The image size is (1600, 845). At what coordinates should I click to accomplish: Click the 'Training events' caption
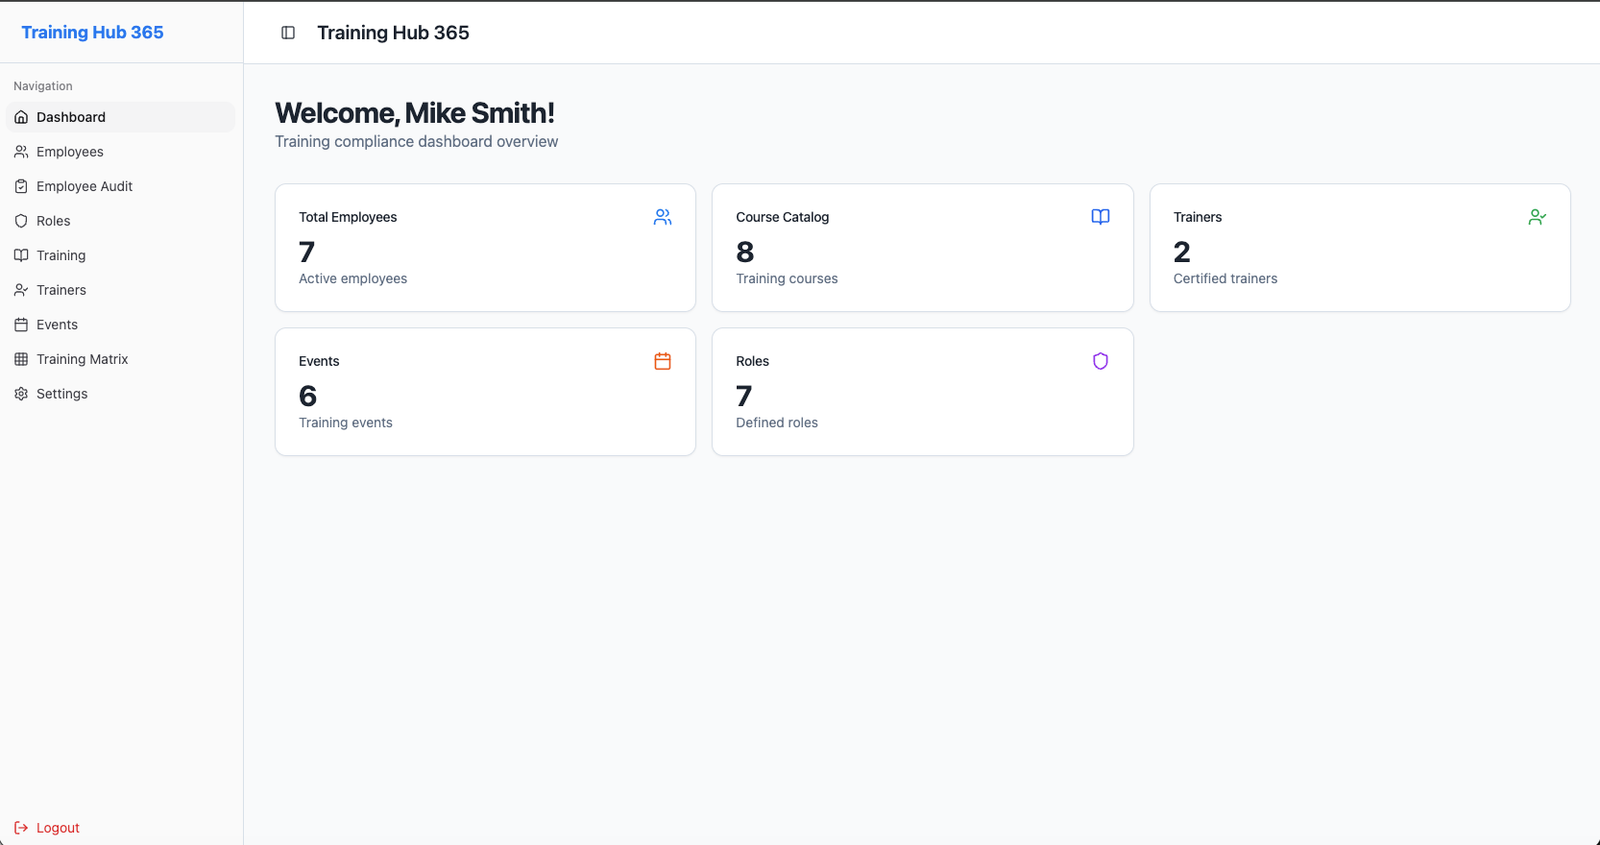(x=345, y=423)
